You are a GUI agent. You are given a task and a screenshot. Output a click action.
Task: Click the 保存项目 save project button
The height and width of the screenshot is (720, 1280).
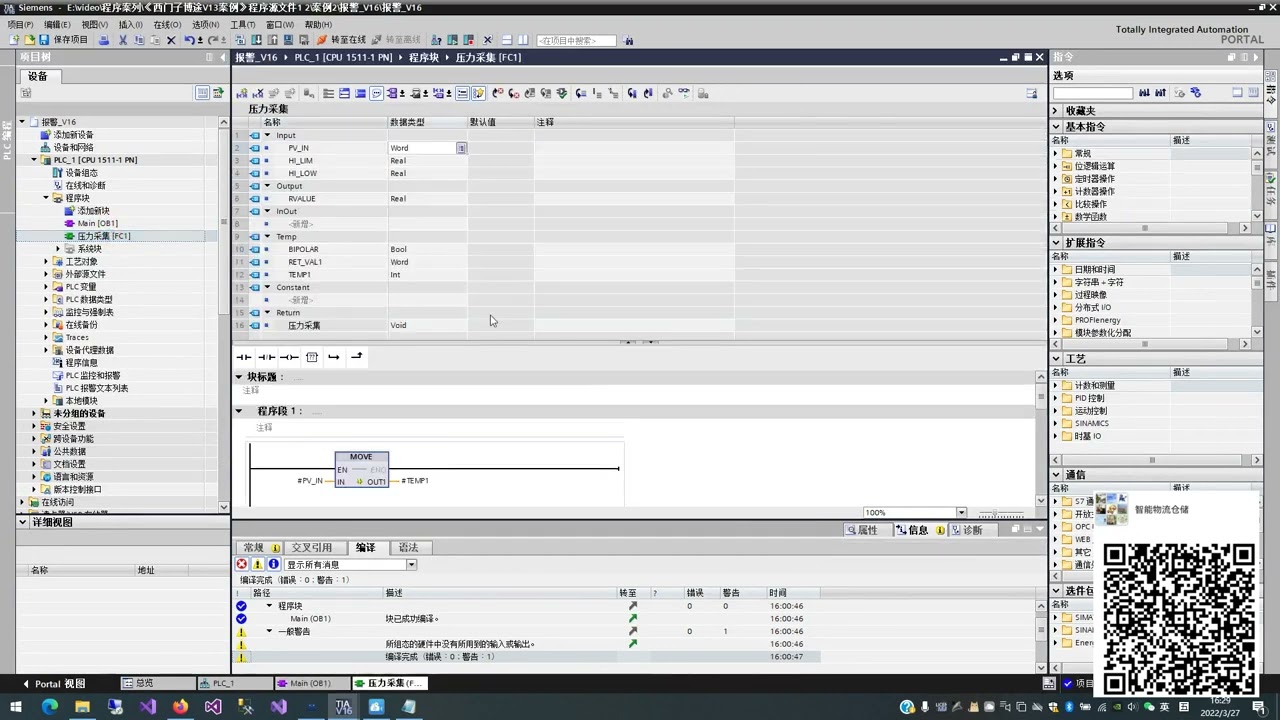[63, 40]
